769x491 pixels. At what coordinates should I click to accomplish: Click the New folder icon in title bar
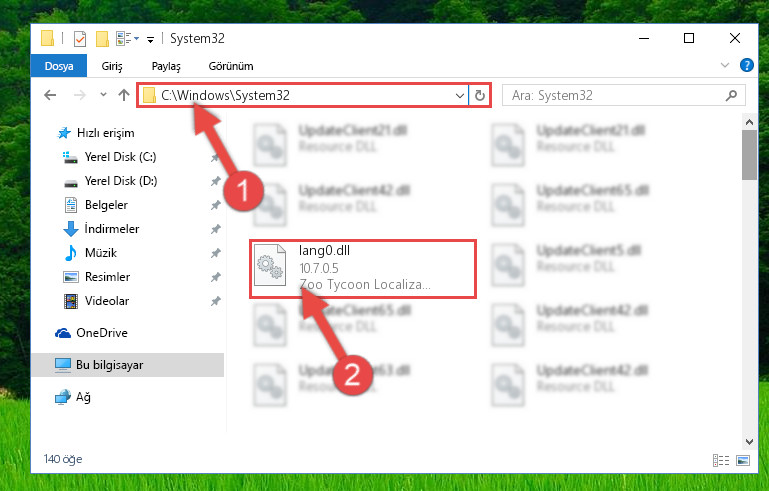coord(102,38)
